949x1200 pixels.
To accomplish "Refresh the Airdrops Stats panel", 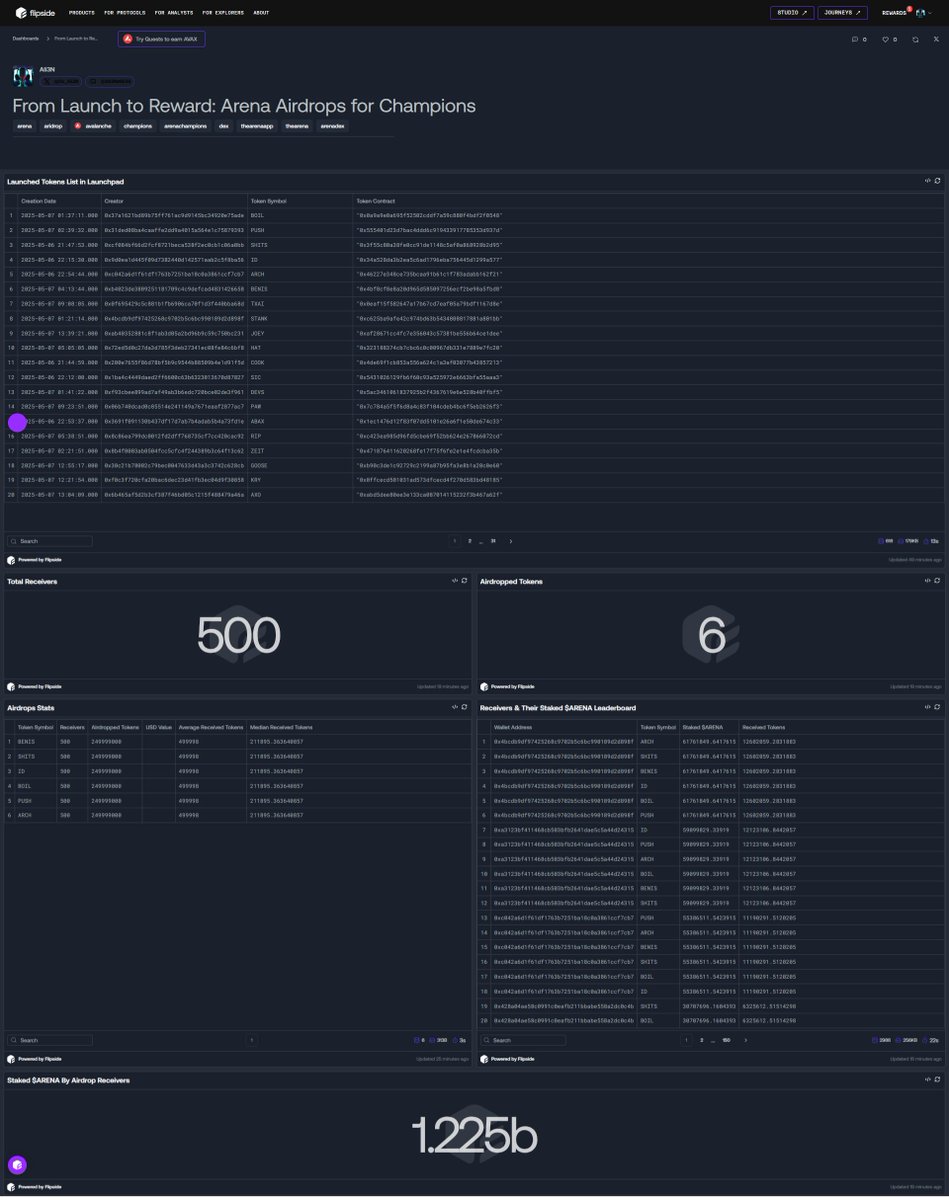I will pos(464,707).
